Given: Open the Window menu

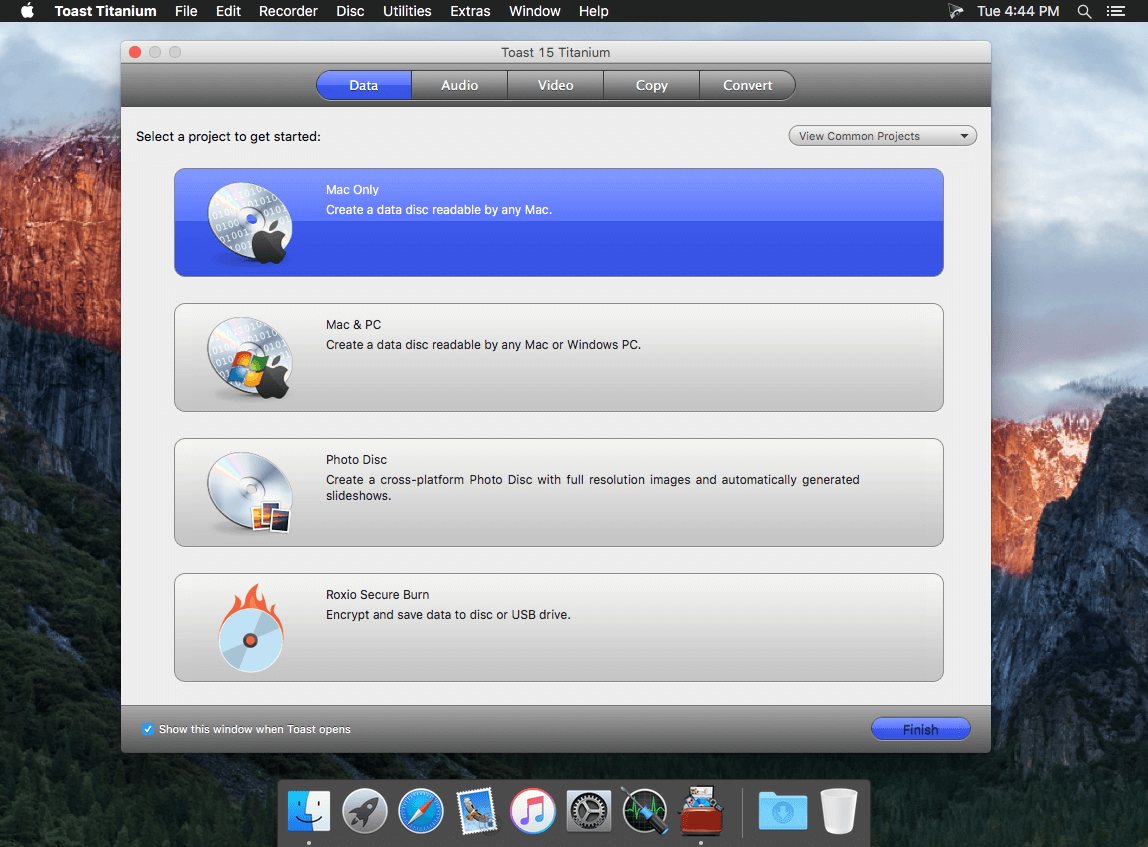Looking at the screenshot, I should click(x=534, y=11).
